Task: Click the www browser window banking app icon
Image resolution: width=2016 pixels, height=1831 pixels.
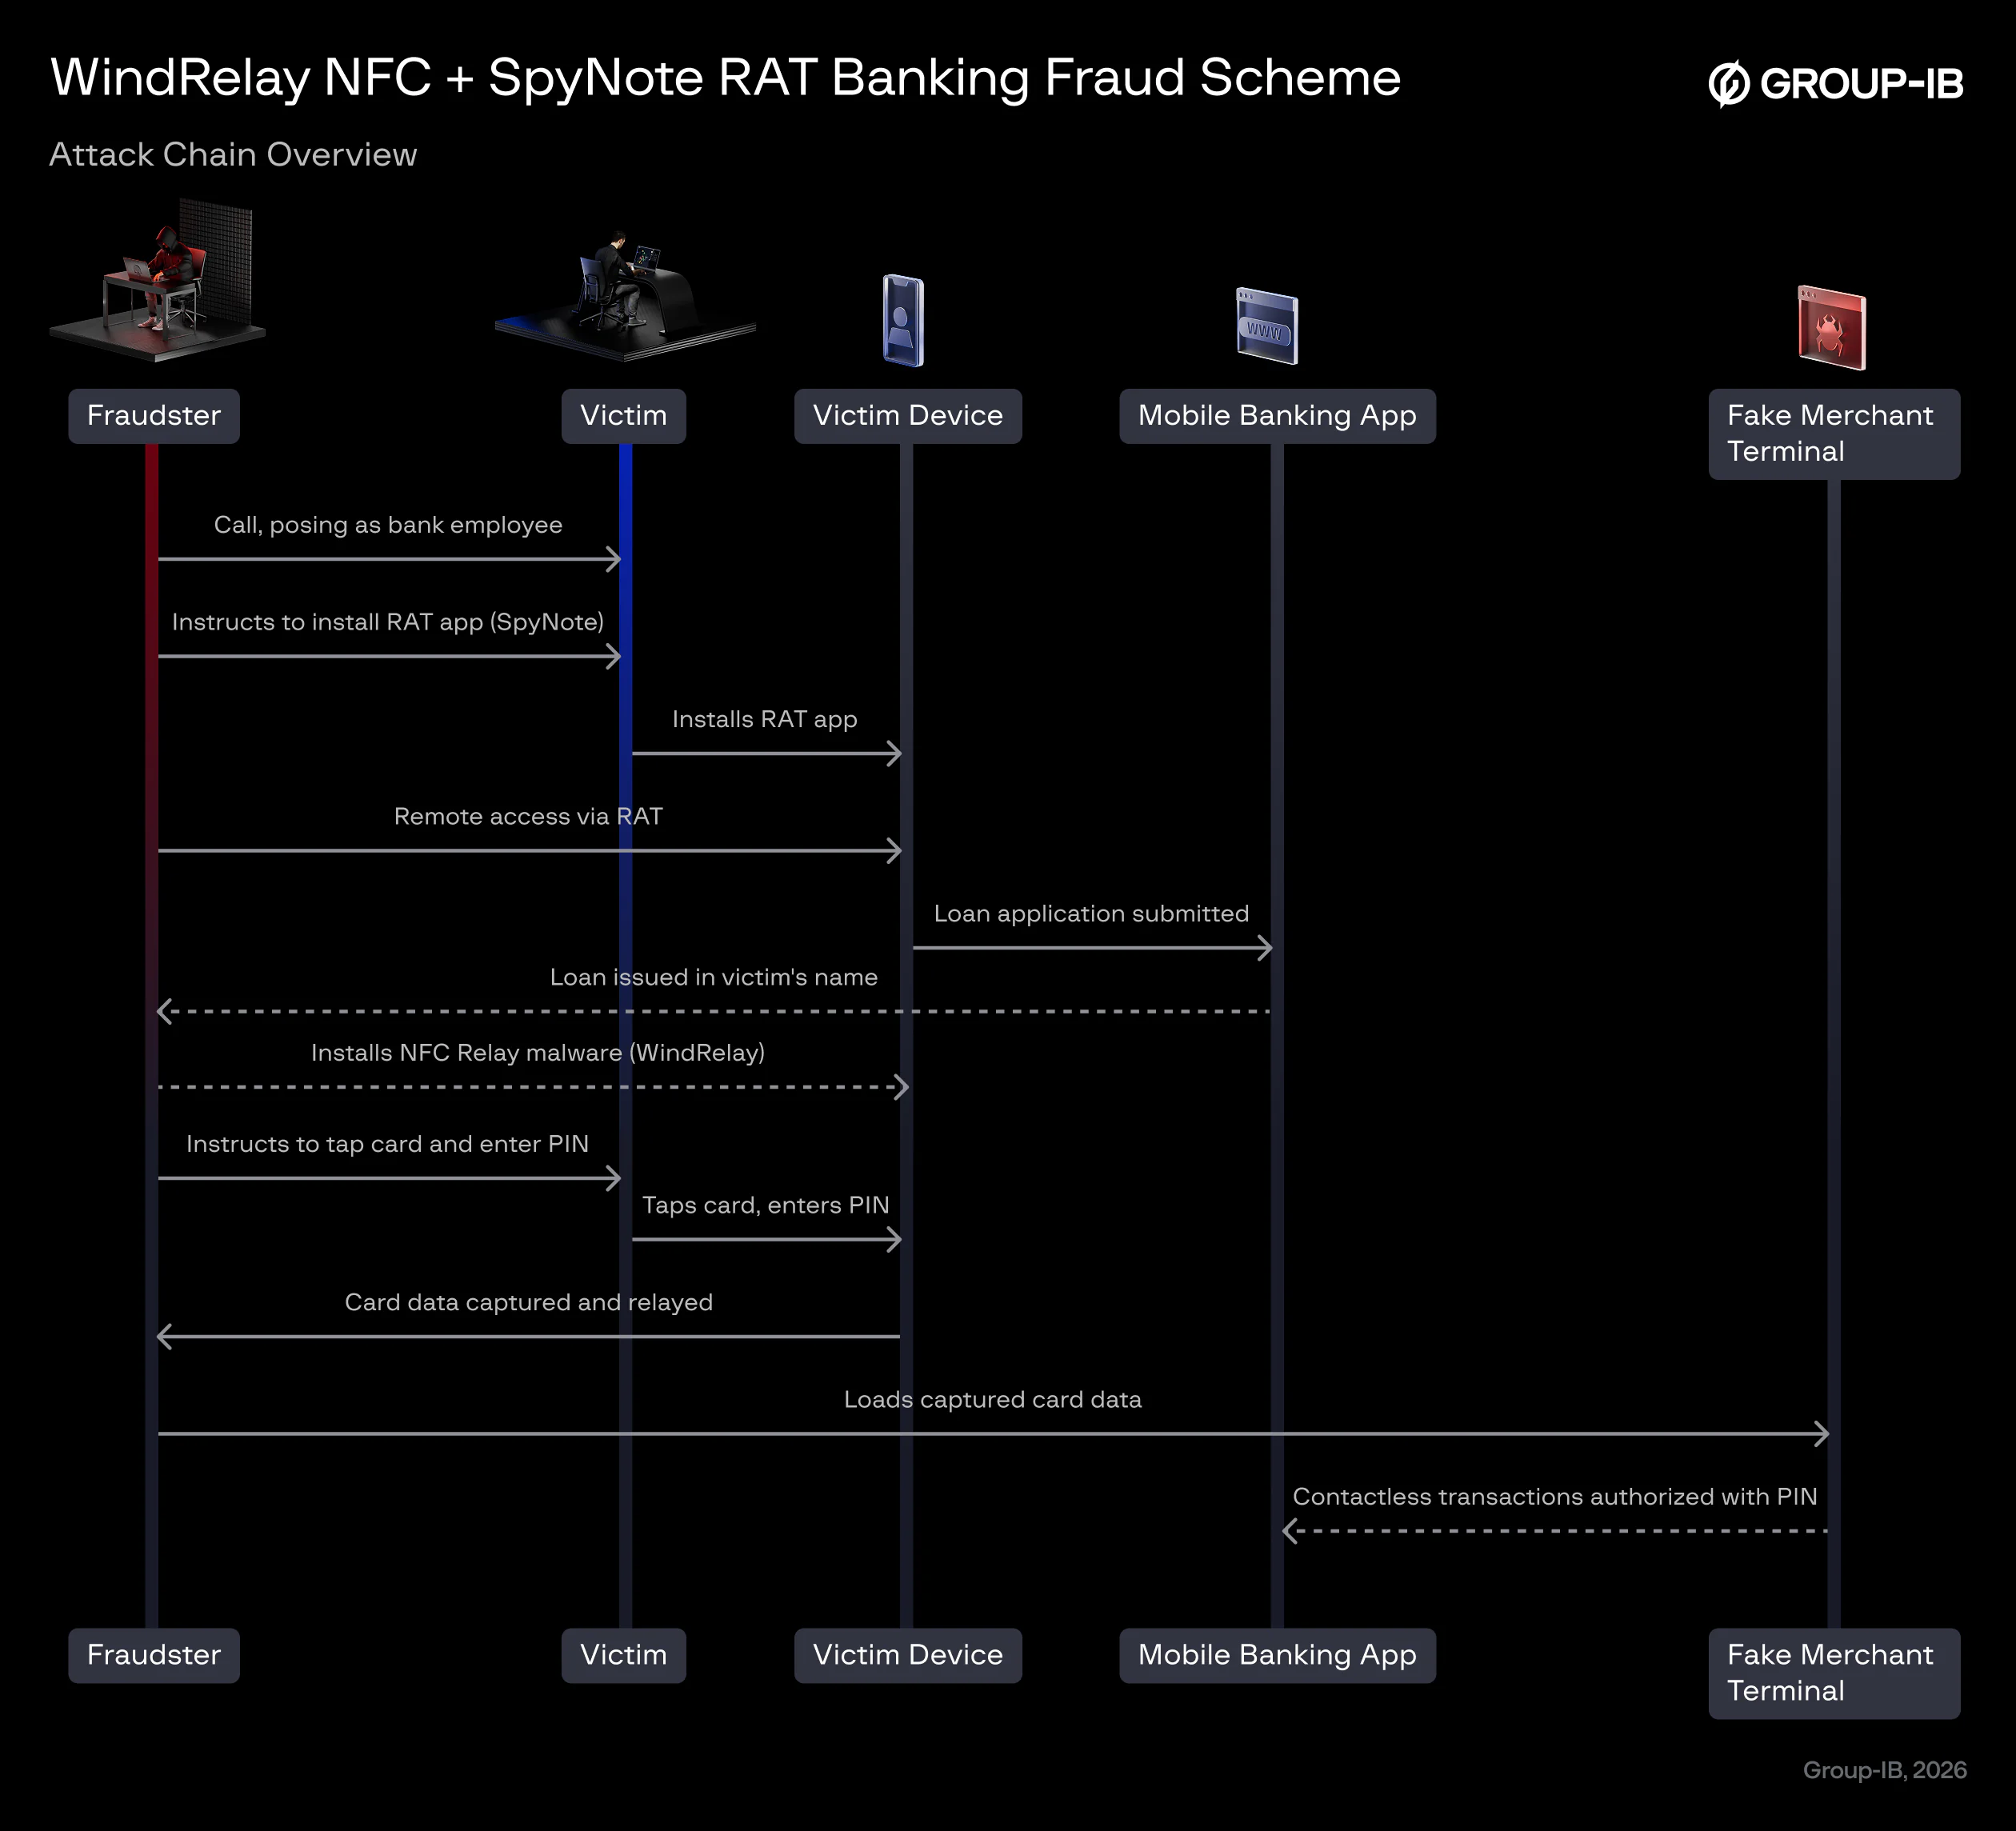Action: click(1267, 325)
